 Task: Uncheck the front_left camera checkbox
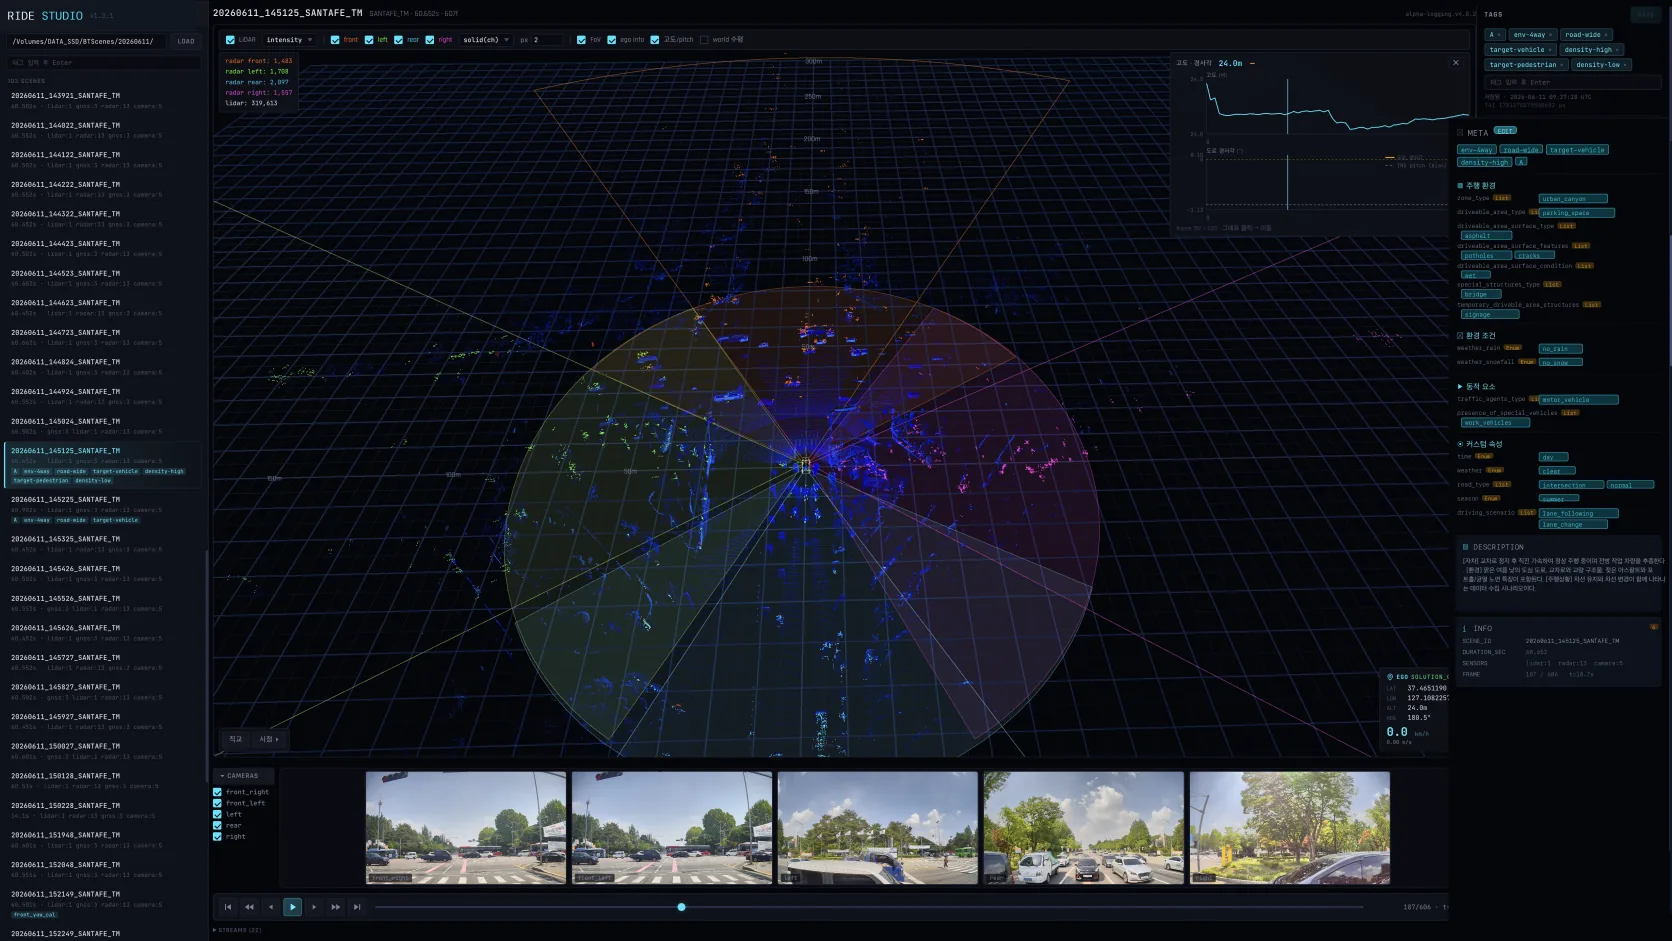(x=217, y=803)
